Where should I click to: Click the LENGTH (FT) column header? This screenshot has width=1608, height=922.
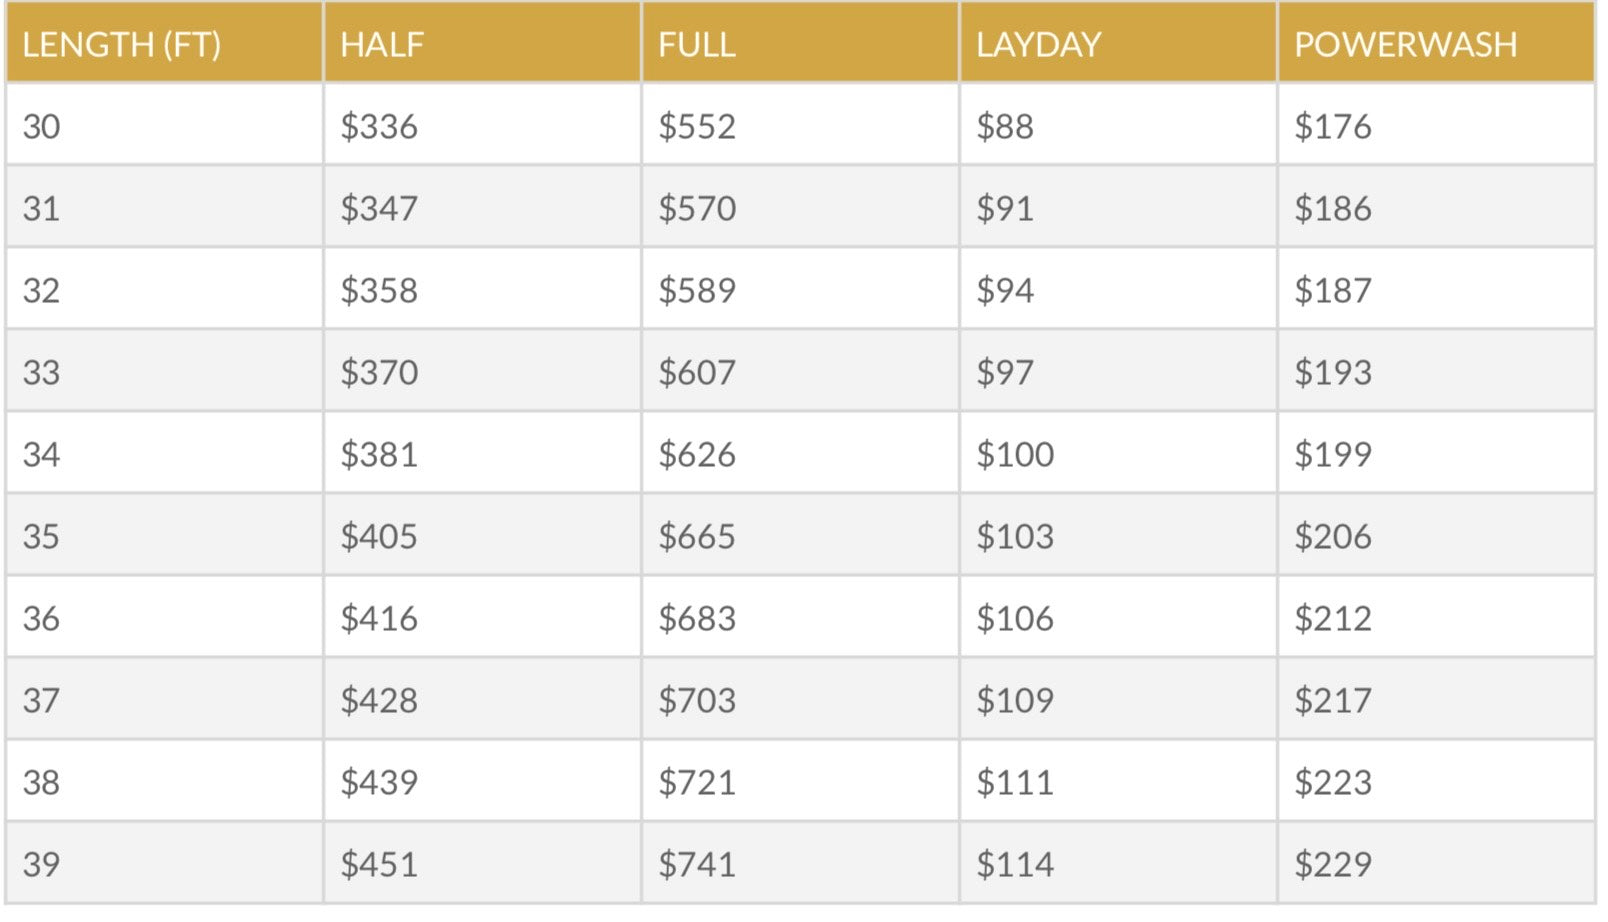coord(121,45)
